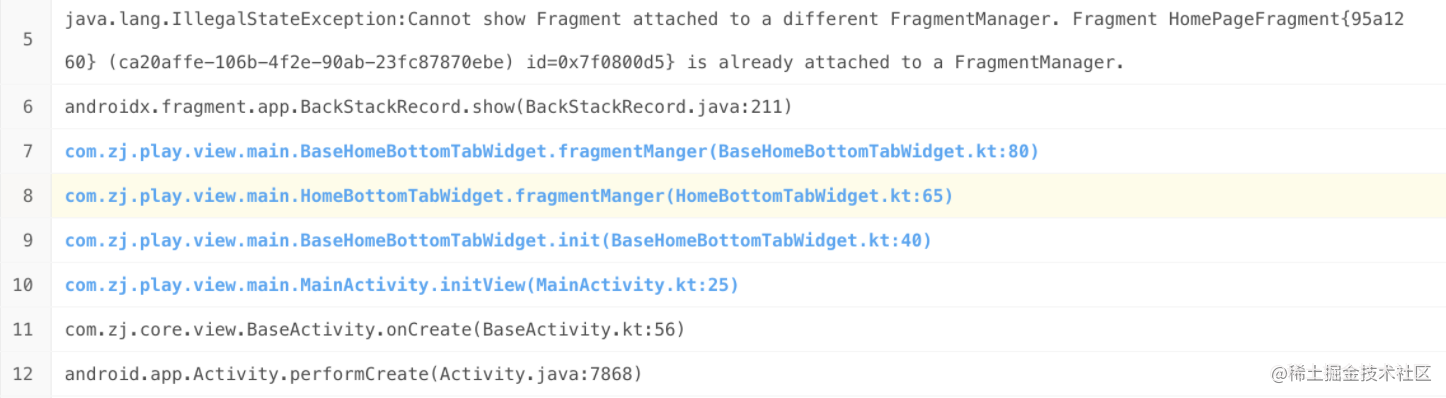Click the 稀土掘金技术社区 watermark
Image resolution: width=1446 pixels, height=398 pixels.
[1352, 373]
